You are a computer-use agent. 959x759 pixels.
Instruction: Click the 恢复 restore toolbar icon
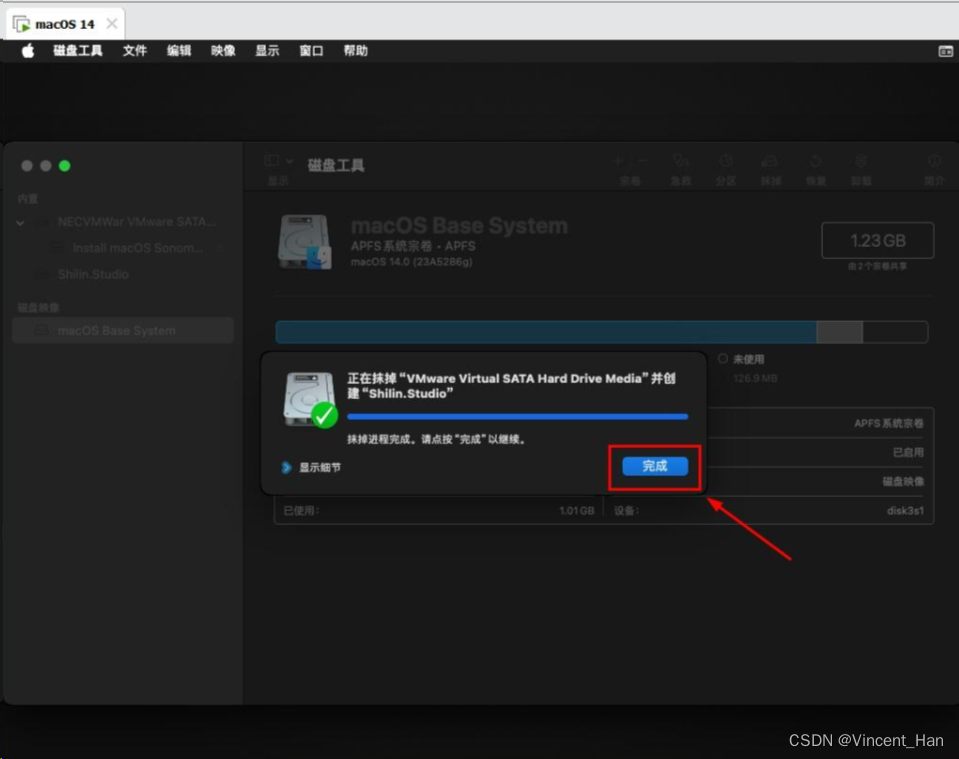tap(815, 161)
